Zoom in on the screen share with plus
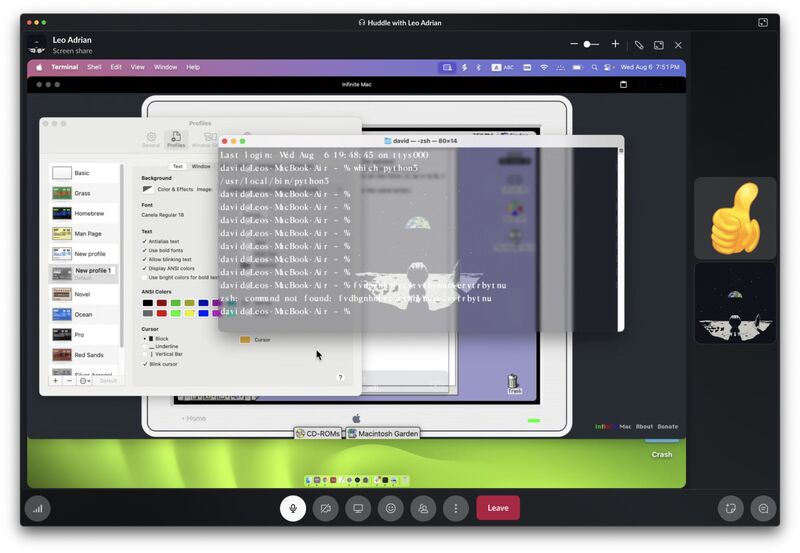800x553 pixels. point(615,44)
